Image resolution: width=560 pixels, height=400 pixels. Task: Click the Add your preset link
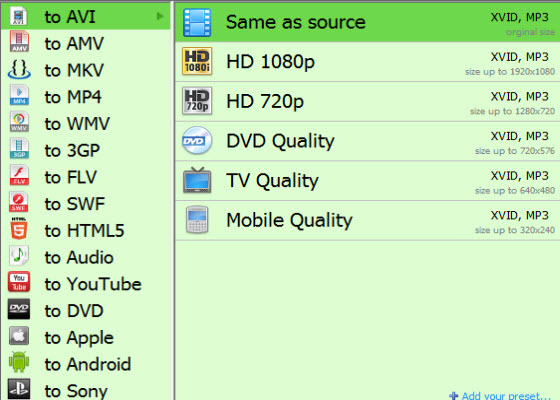(x=506, y=396)
